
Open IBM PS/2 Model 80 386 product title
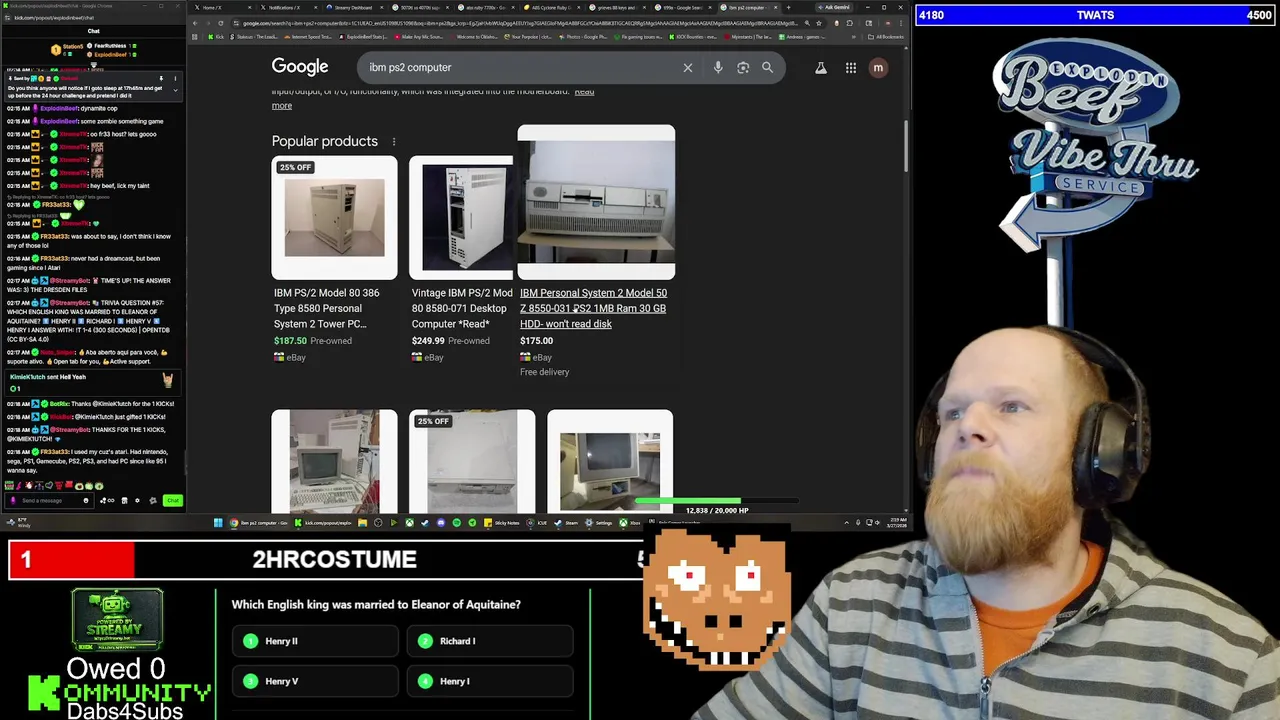click(x=327, y=308)
